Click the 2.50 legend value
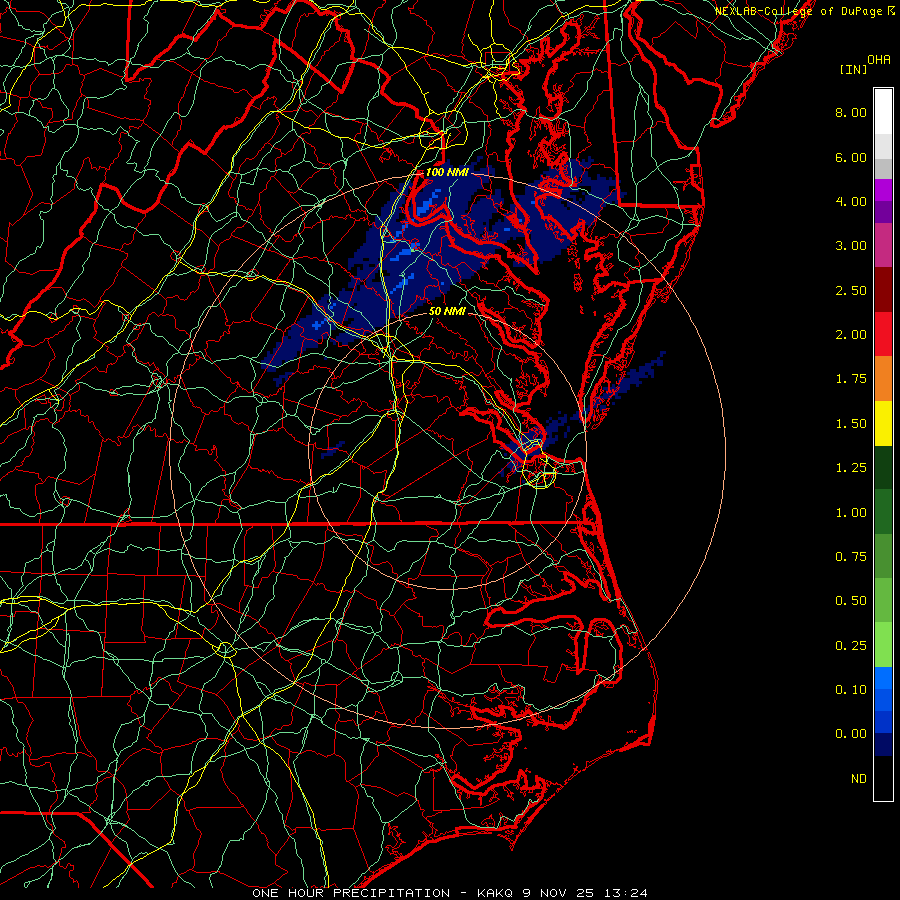Image resolution: width=900 pixels, height=900 pixels. pyautogui.click(x=851, y=290)
